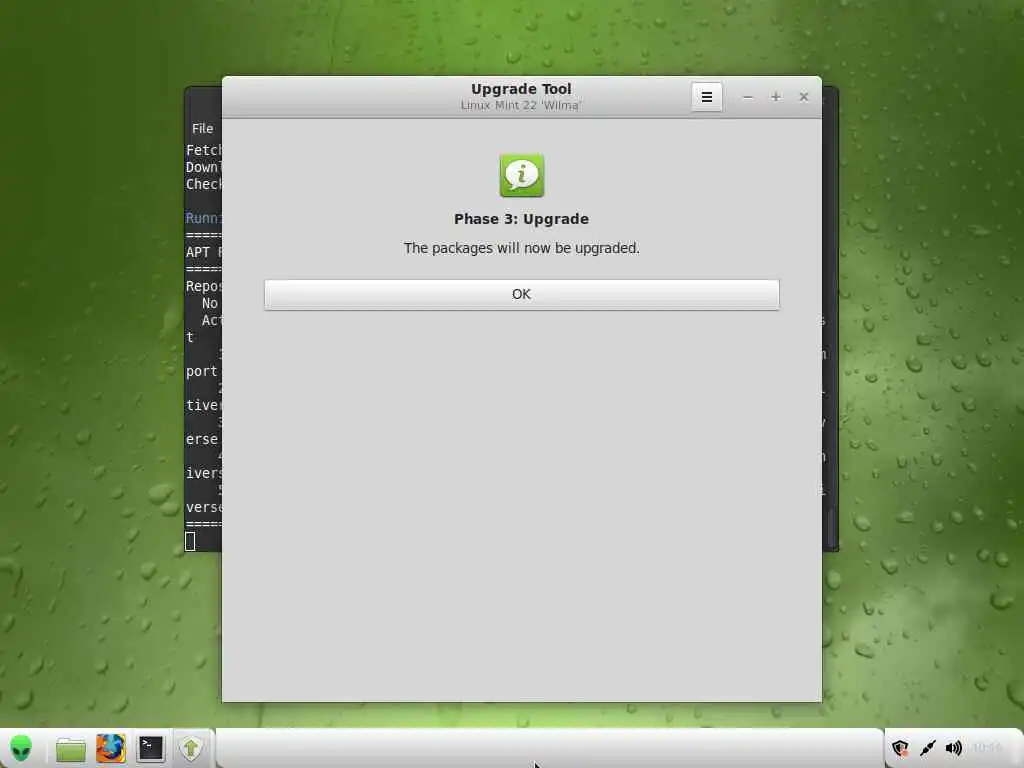Click the "Phase 3: Upgrade" heading
Image resolution: width=1024 pixels, height=768 pixels.
click(x=521, y=219)
